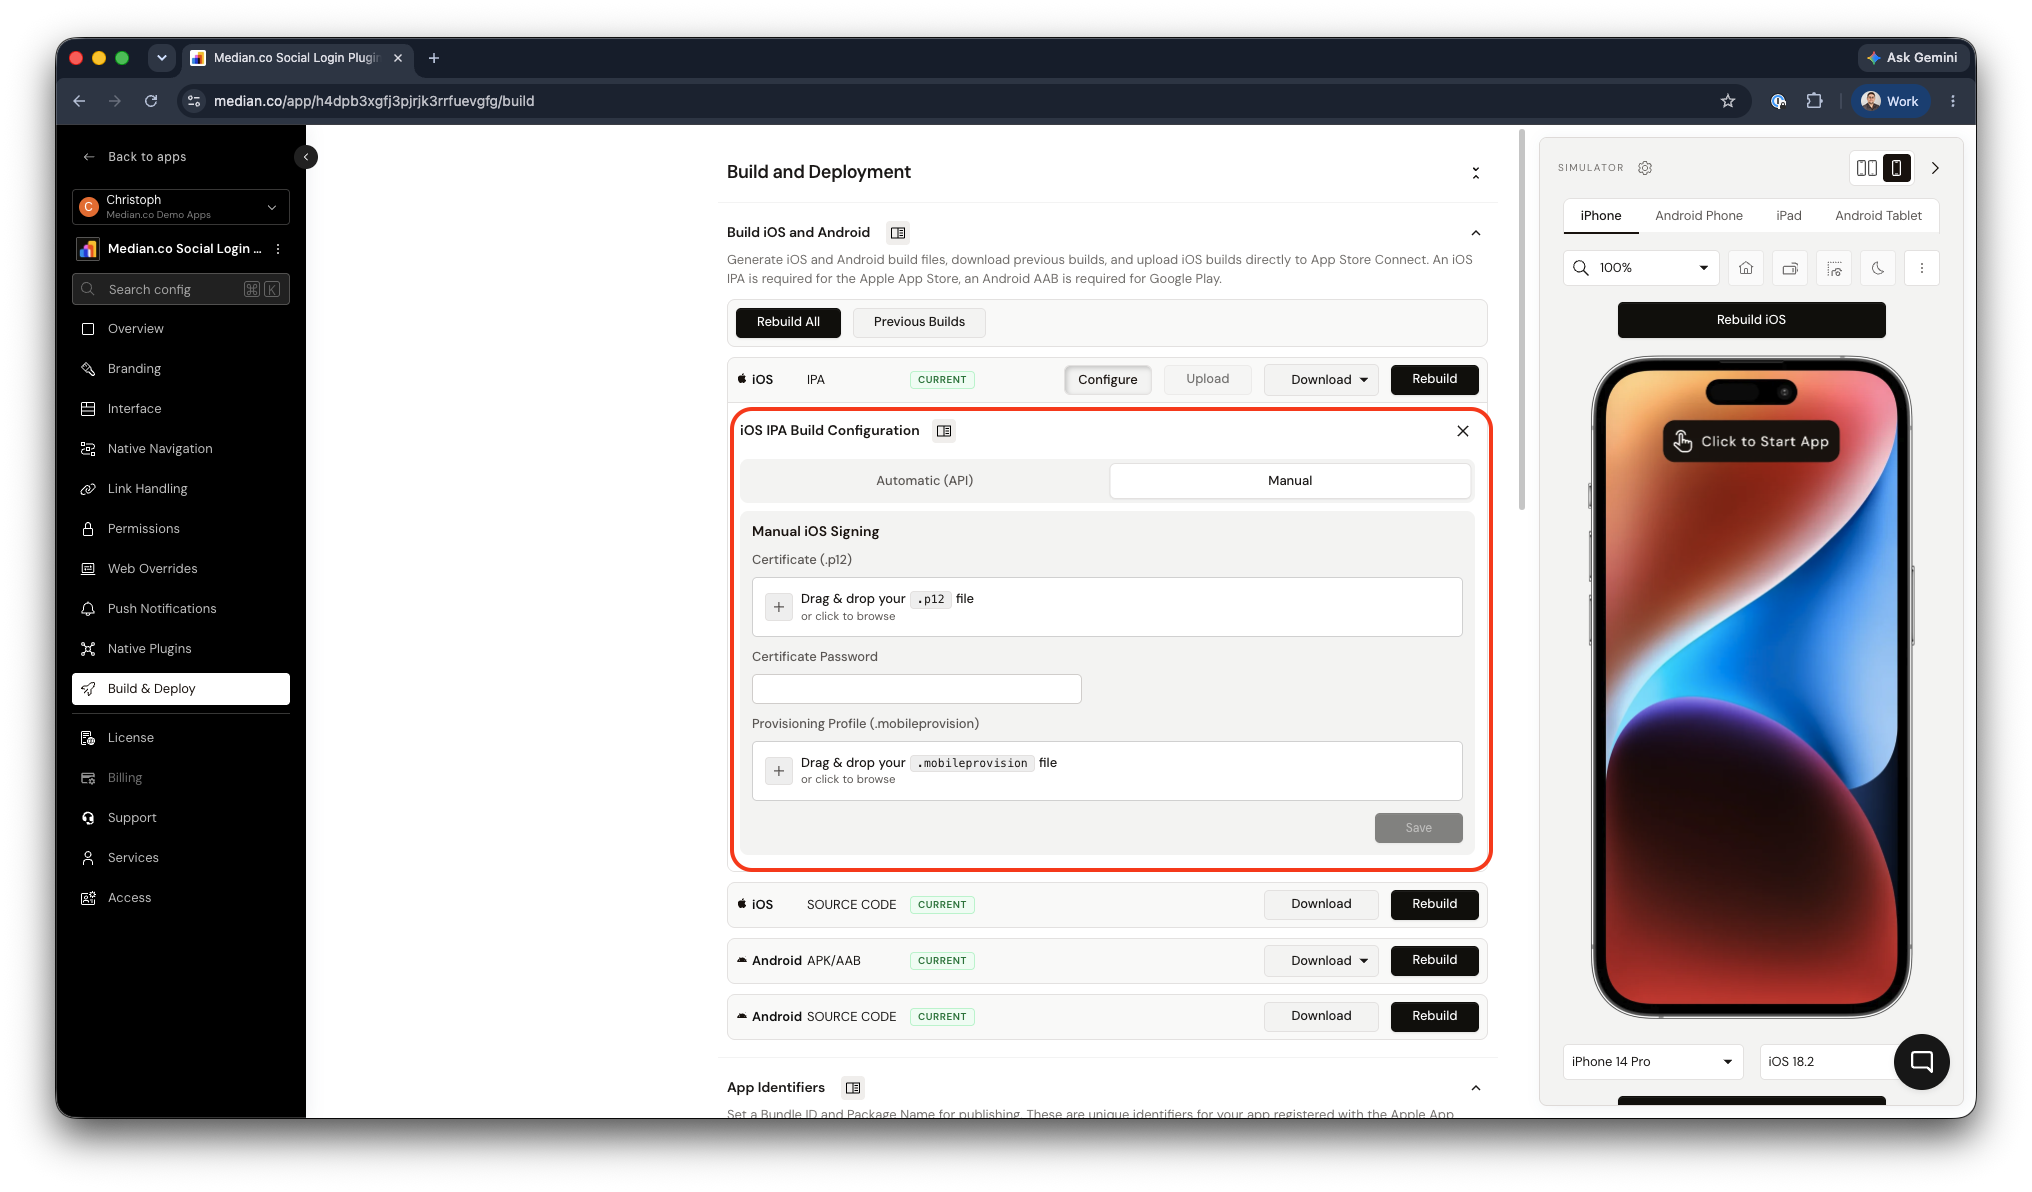Open simulator settings gear icon
2032x1192 pixels.
click(1645, 168)
